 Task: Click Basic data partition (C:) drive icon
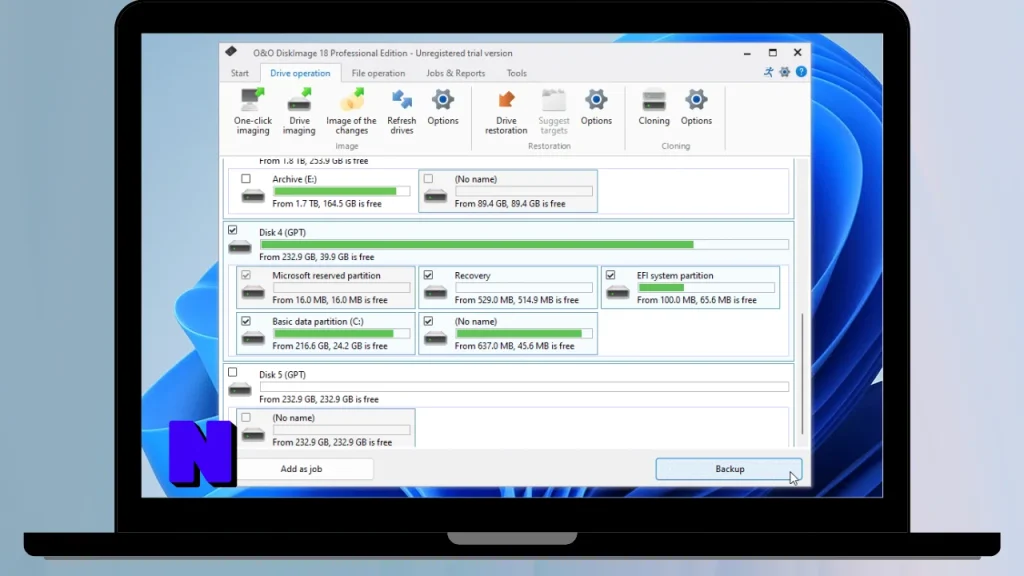point(253,337)
